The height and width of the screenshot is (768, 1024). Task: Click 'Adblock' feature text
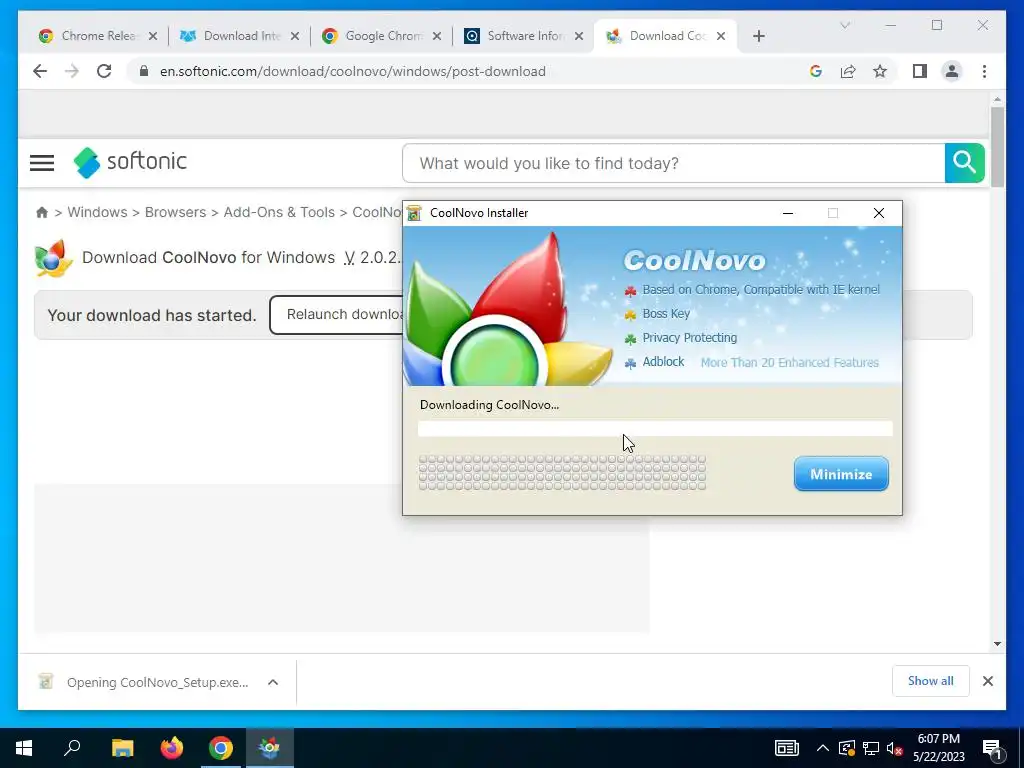664,362
